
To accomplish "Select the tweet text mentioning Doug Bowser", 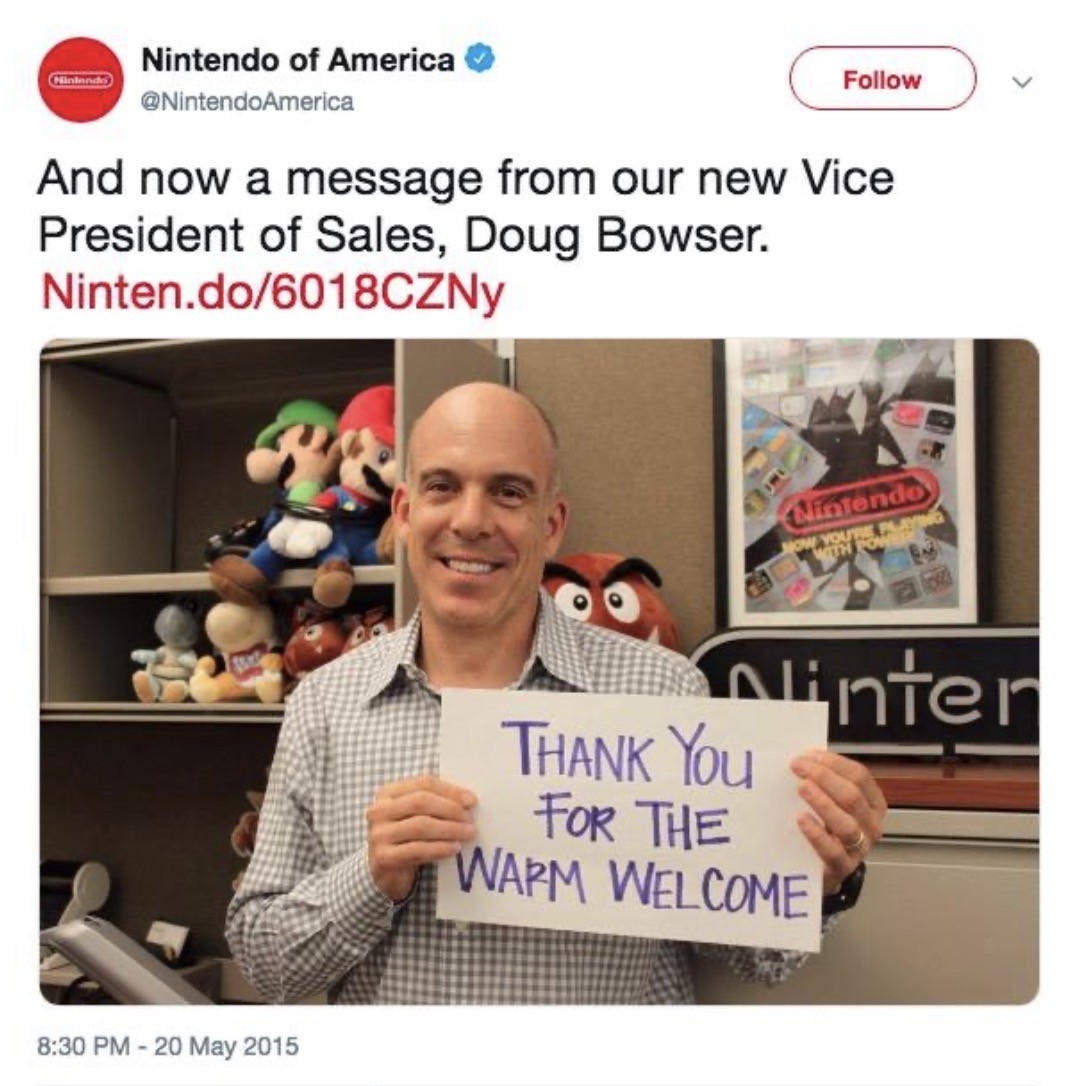I will pyautogui.click(x=465, y=206).
